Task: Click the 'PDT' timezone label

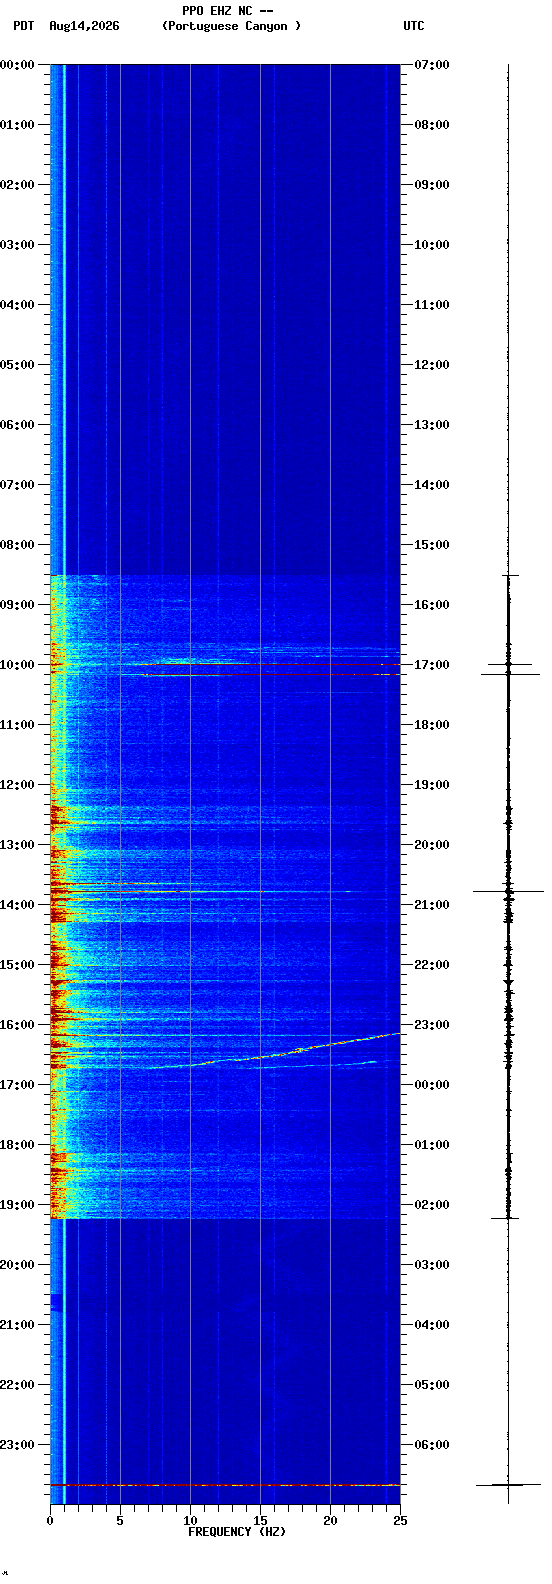Action: (23, 26)
